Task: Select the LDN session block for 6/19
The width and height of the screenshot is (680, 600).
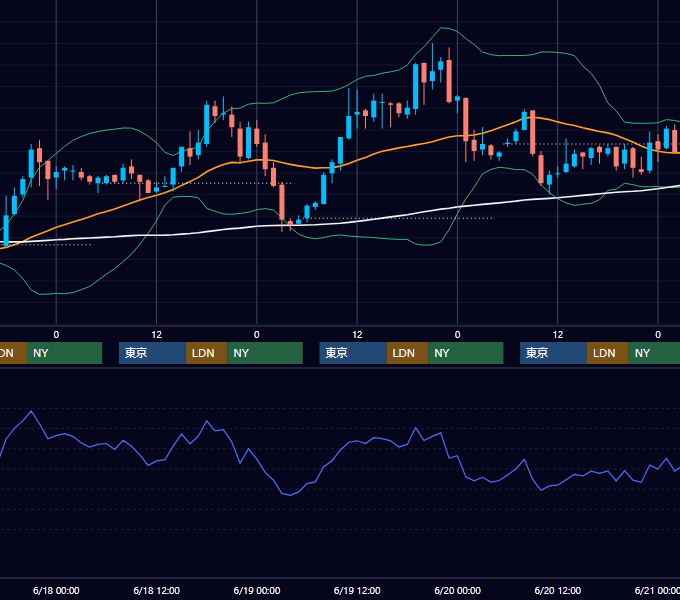Action: pyautogui.click(x=407, y=353)
